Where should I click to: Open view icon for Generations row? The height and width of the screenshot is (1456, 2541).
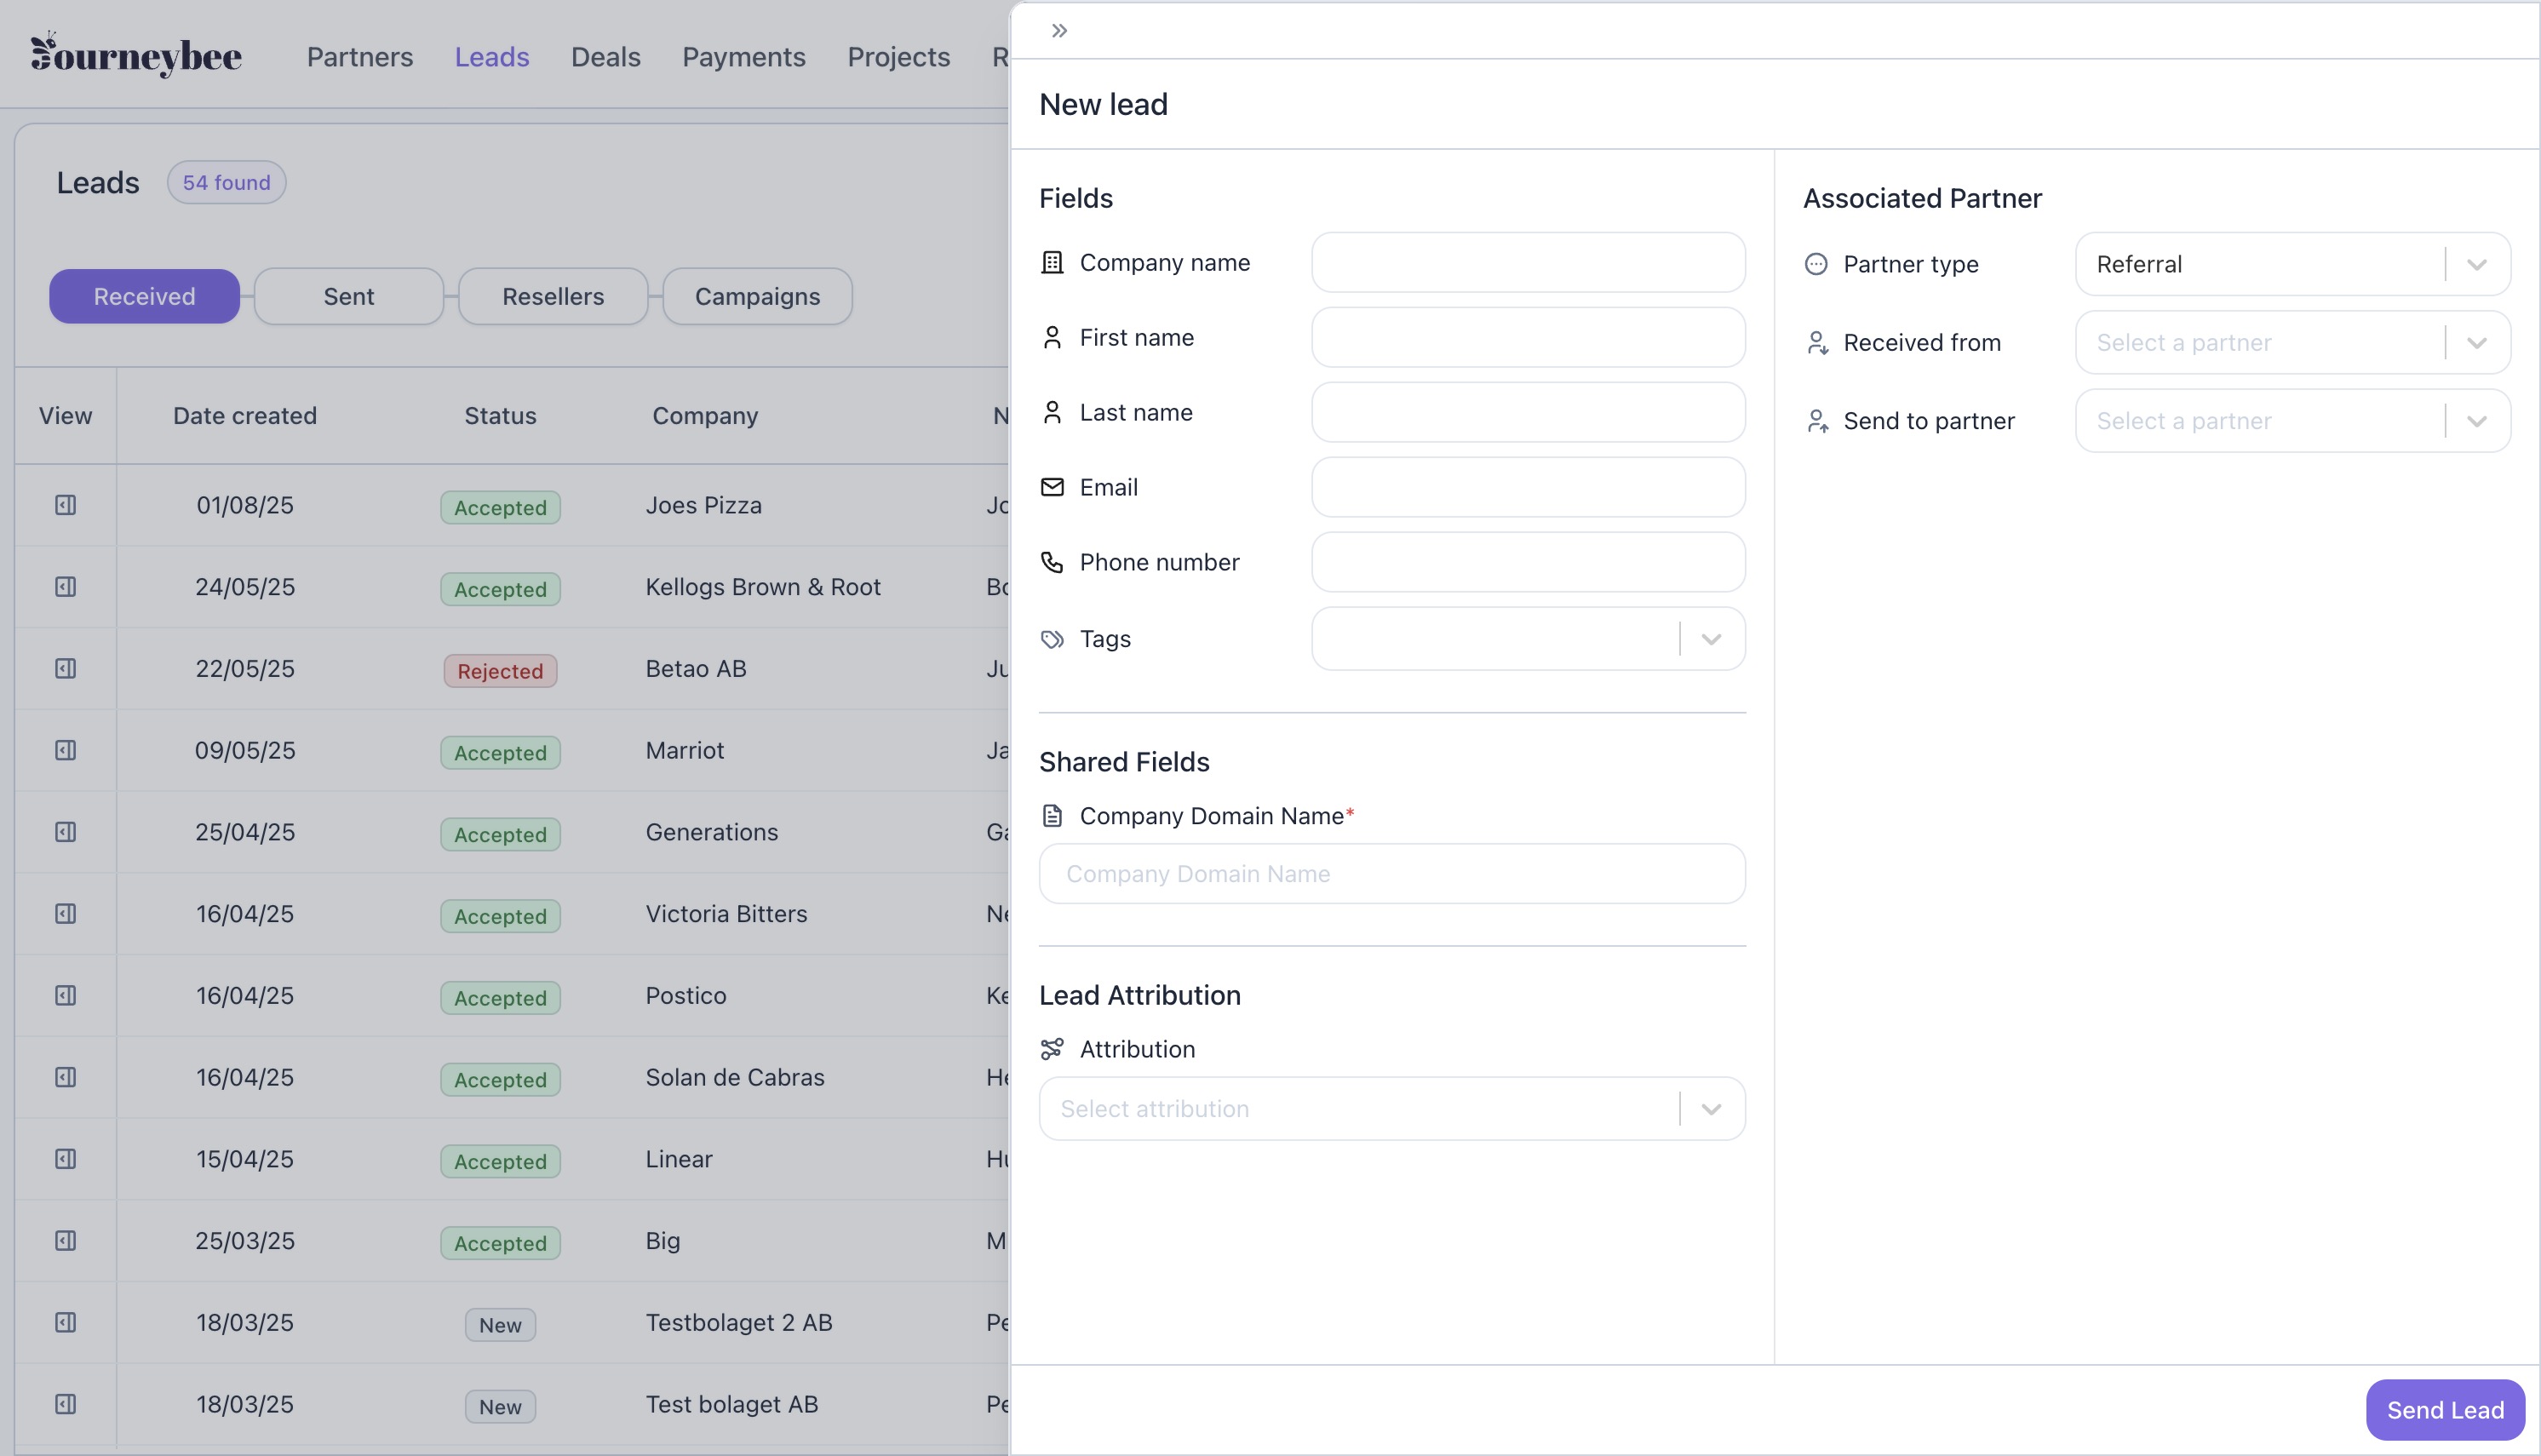click(x=65, y=832)
